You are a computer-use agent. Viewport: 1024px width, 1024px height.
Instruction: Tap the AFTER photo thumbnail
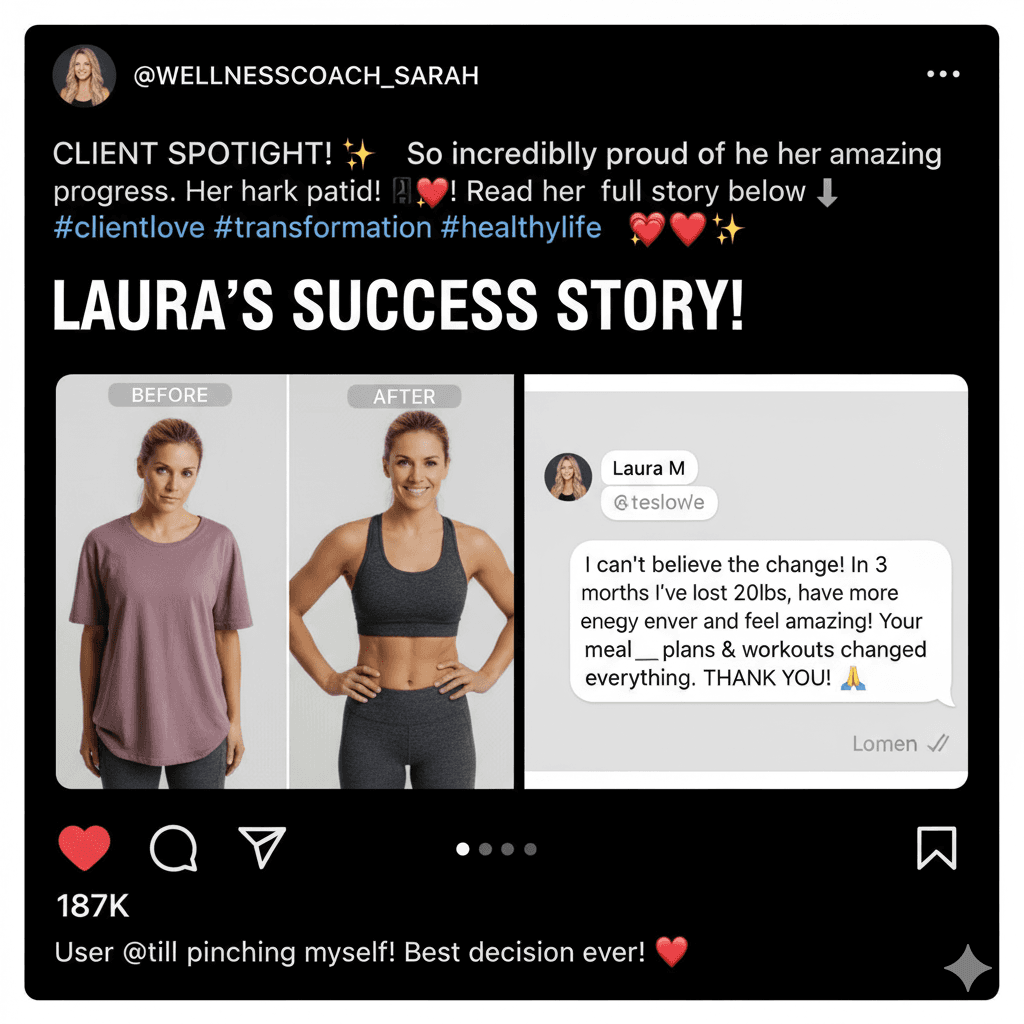pos(402,581)
